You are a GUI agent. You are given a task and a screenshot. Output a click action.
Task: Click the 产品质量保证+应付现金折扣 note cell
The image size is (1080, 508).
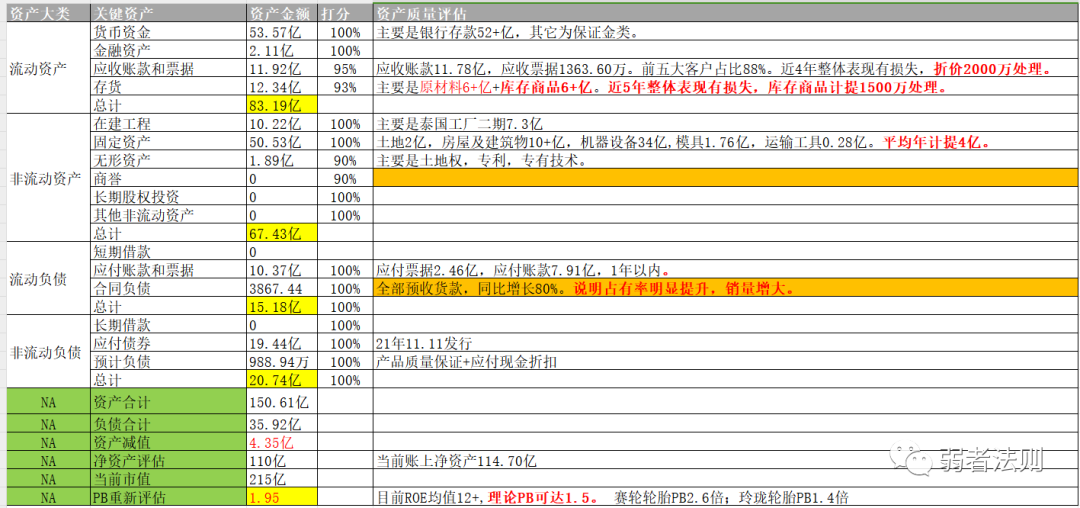coord(726,361)
